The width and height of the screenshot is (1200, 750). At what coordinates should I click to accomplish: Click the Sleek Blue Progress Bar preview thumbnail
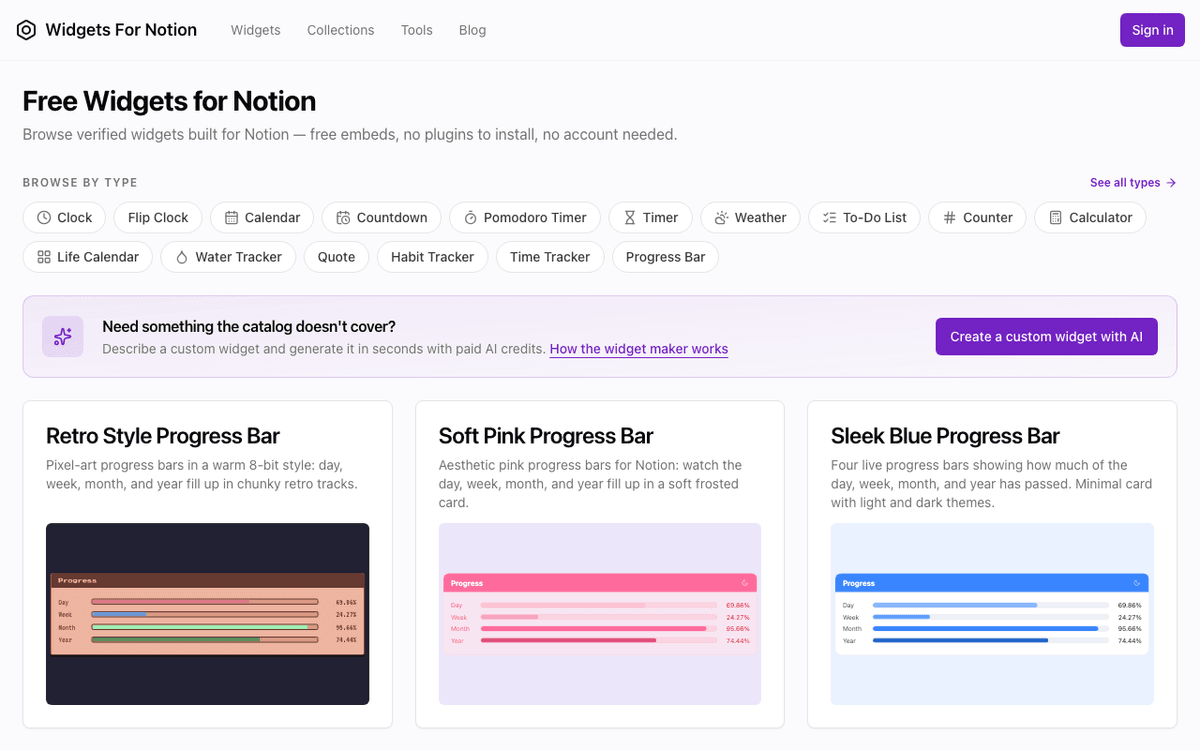[992, 614]
